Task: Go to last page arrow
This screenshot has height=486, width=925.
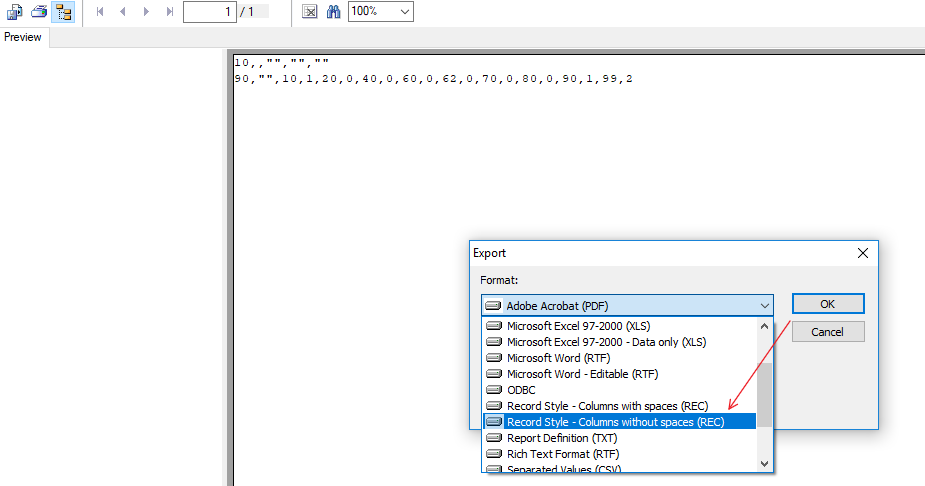Action: 169,12
